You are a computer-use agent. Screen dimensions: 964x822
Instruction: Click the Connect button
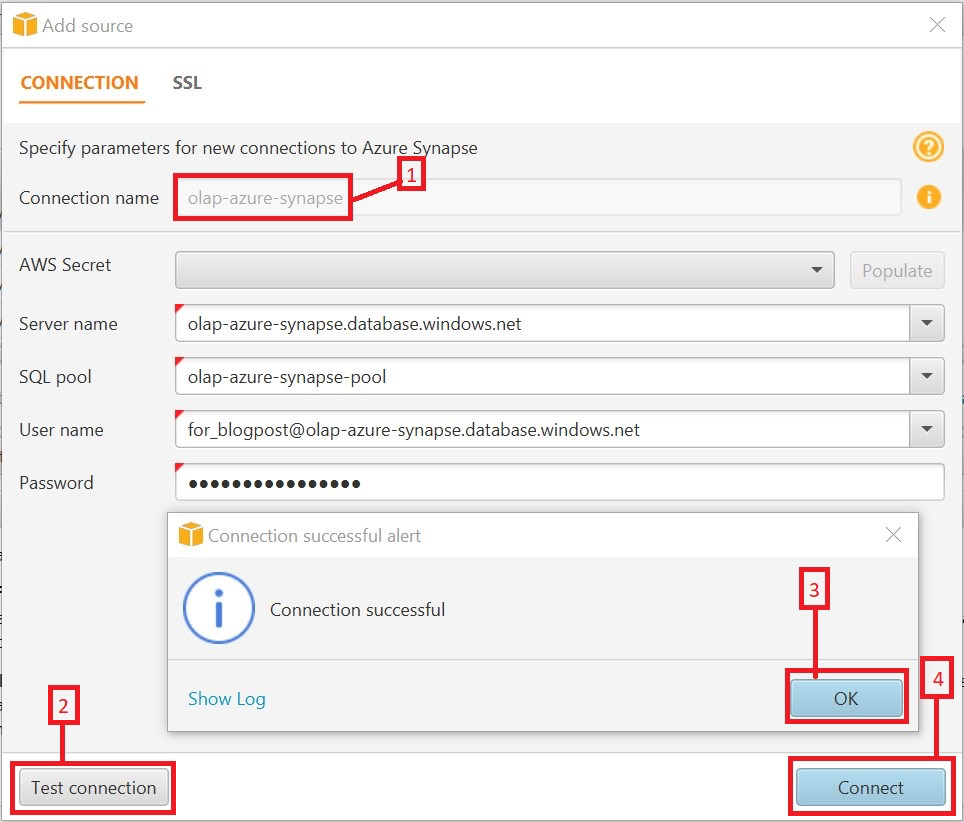pyautogui.click(x=870, y=787)
